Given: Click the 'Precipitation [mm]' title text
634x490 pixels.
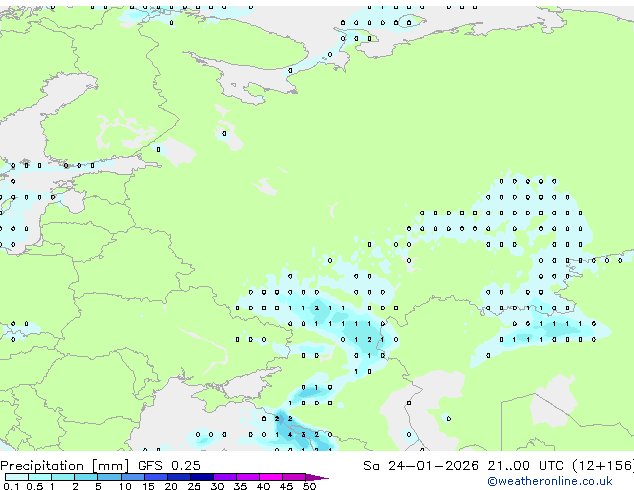Looking at the screenshot, I should [65, 466].
